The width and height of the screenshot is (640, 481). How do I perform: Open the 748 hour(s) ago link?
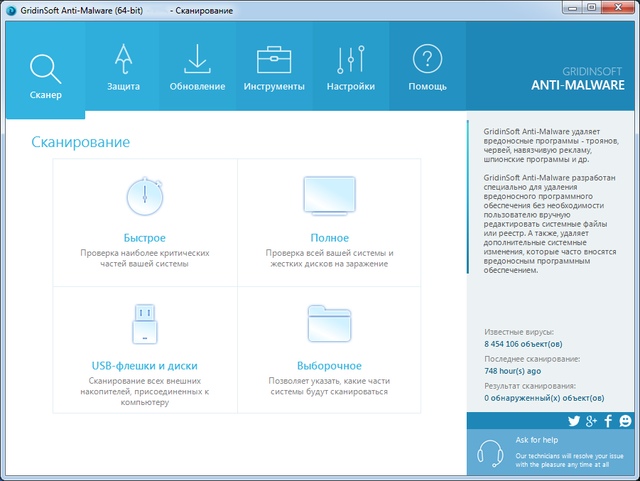[512, 371]
